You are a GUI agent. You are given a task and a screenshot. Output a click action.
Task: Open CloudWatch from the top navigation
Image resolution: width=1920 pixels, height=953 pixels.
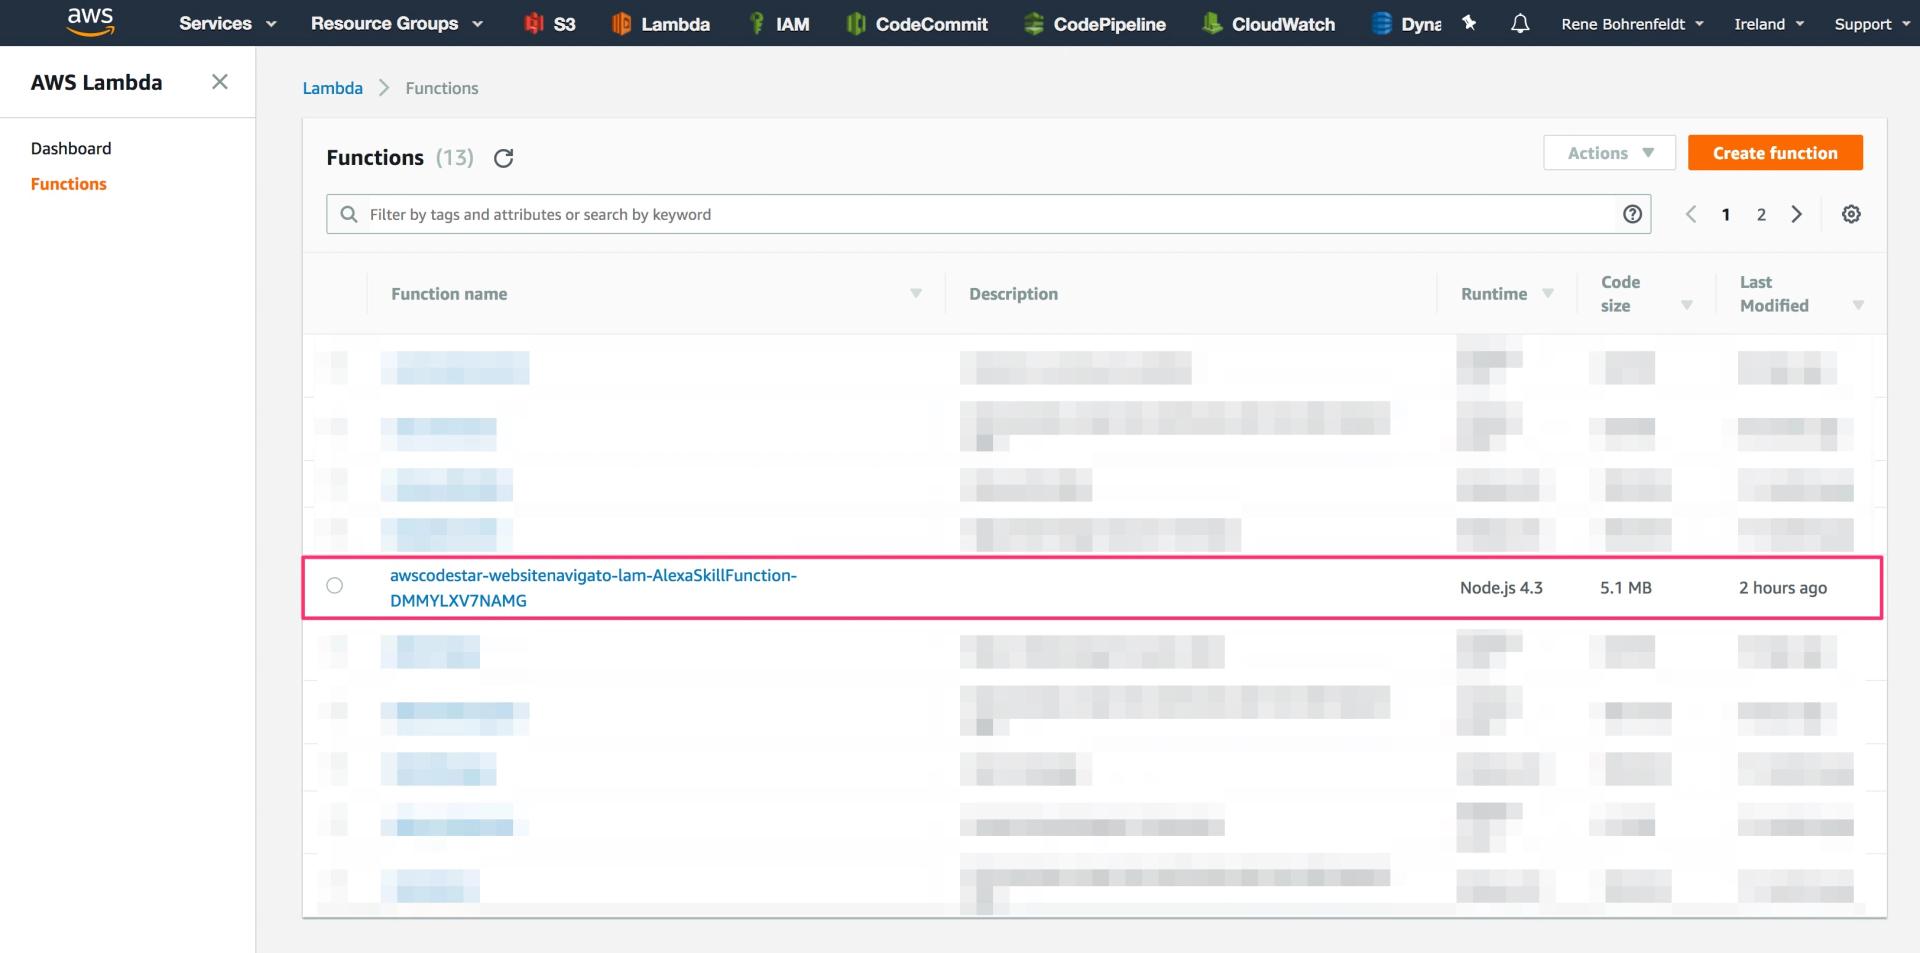(x=1269, y=24)
